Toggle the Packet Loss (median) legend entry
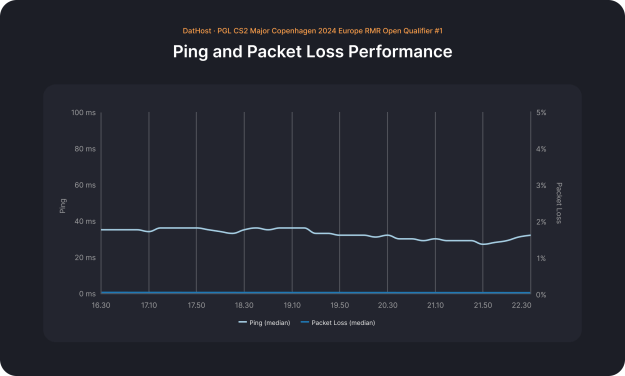The image size is (625, 376). 338,323
